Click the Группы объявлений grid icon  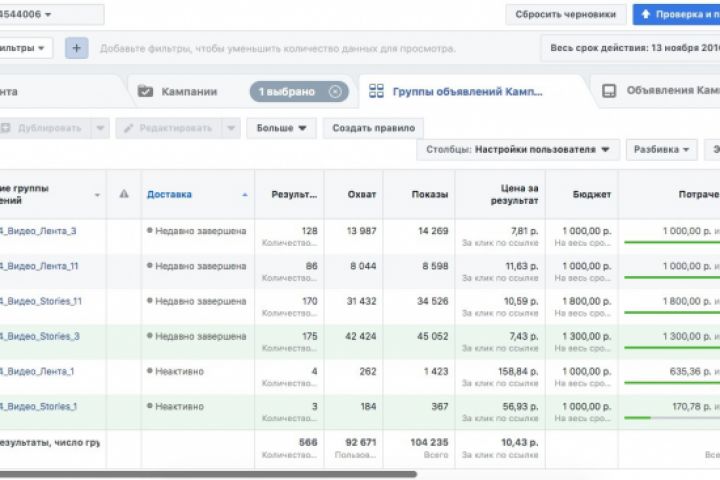coord(376,91)
